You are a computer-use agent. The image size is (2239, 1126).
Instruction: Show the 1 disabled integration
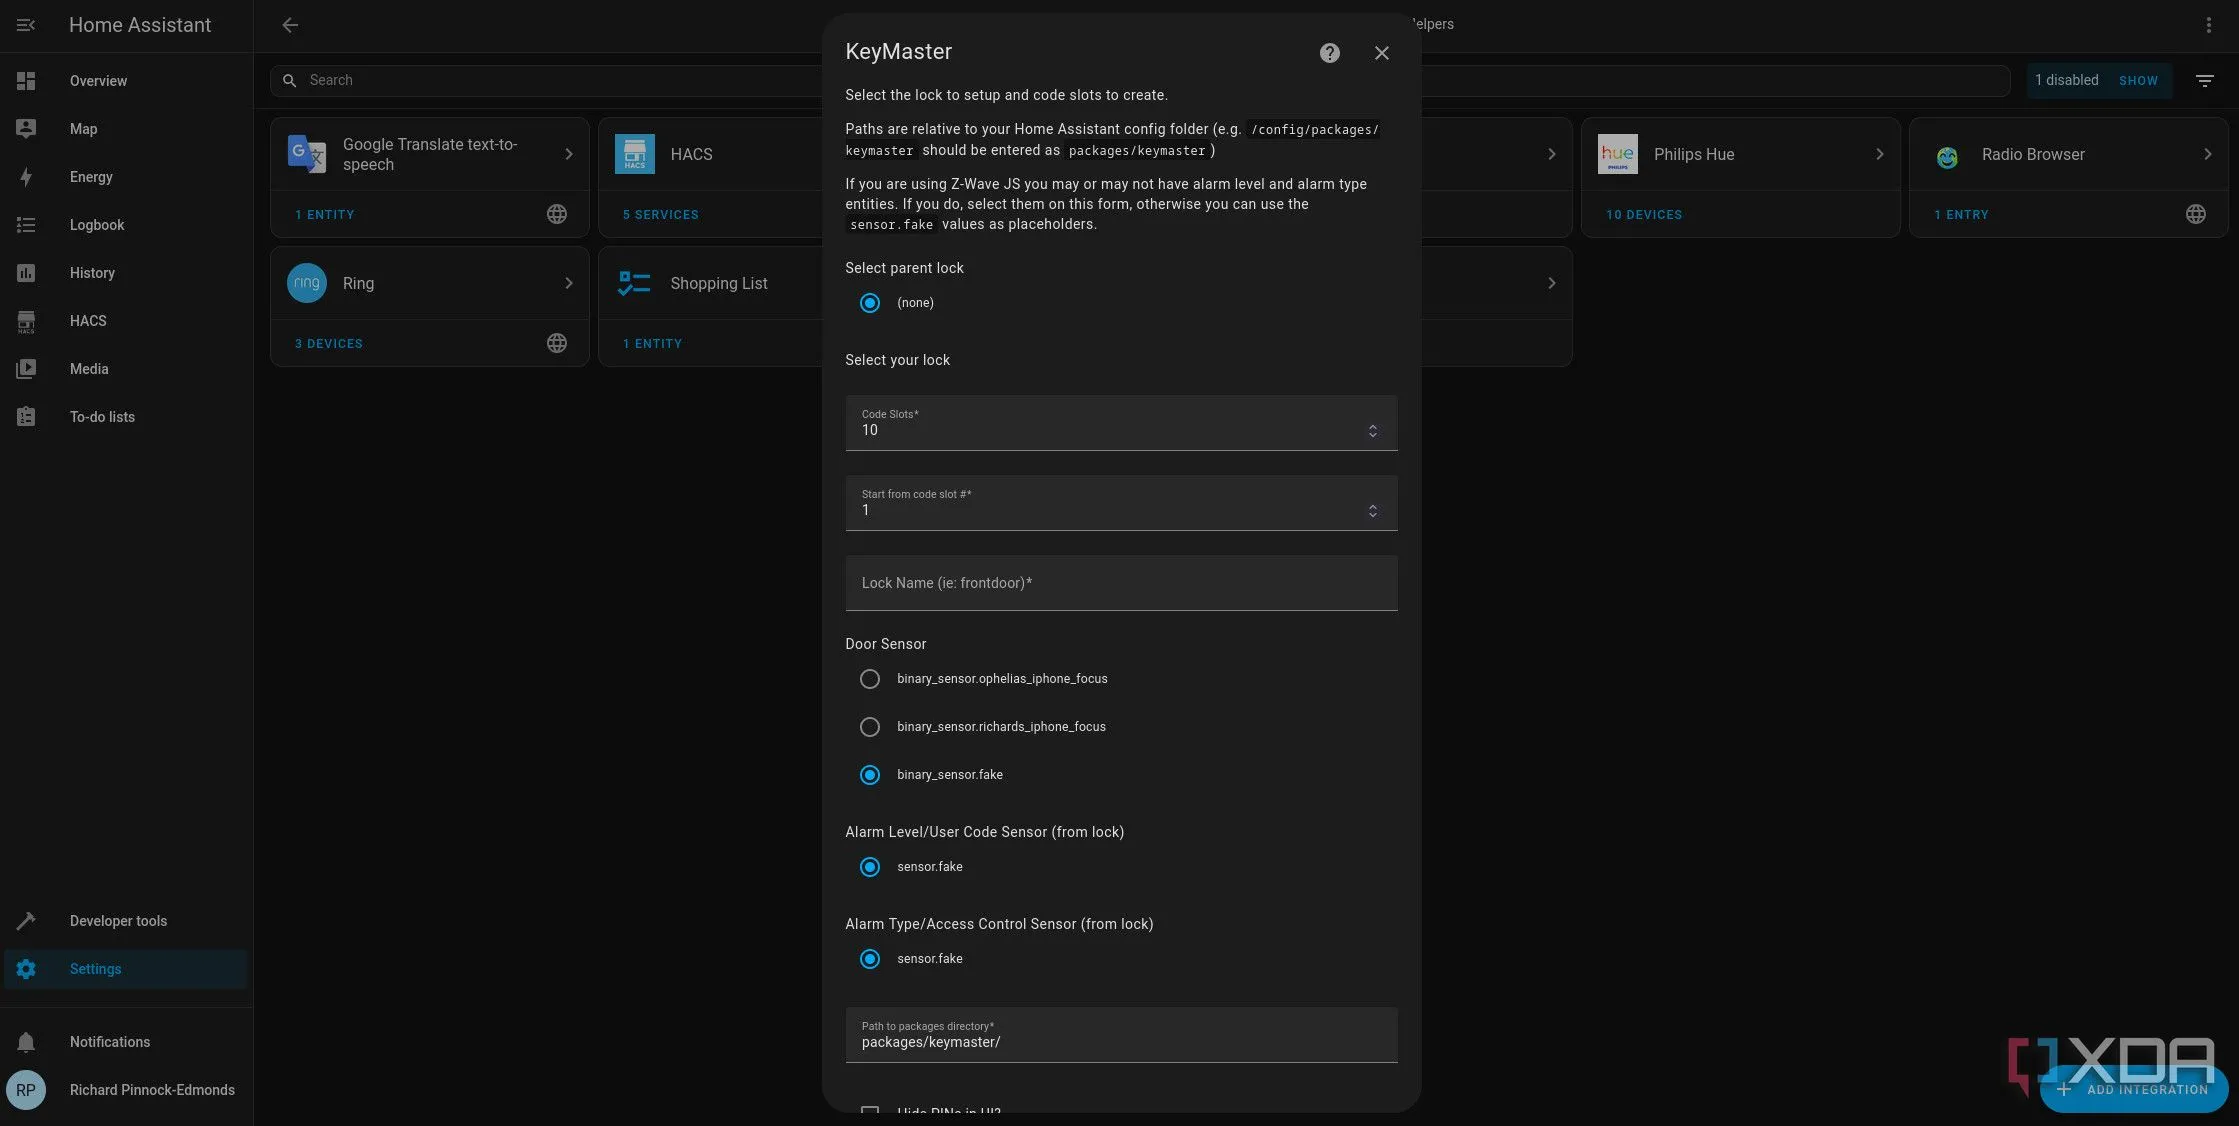[2138, 81]
